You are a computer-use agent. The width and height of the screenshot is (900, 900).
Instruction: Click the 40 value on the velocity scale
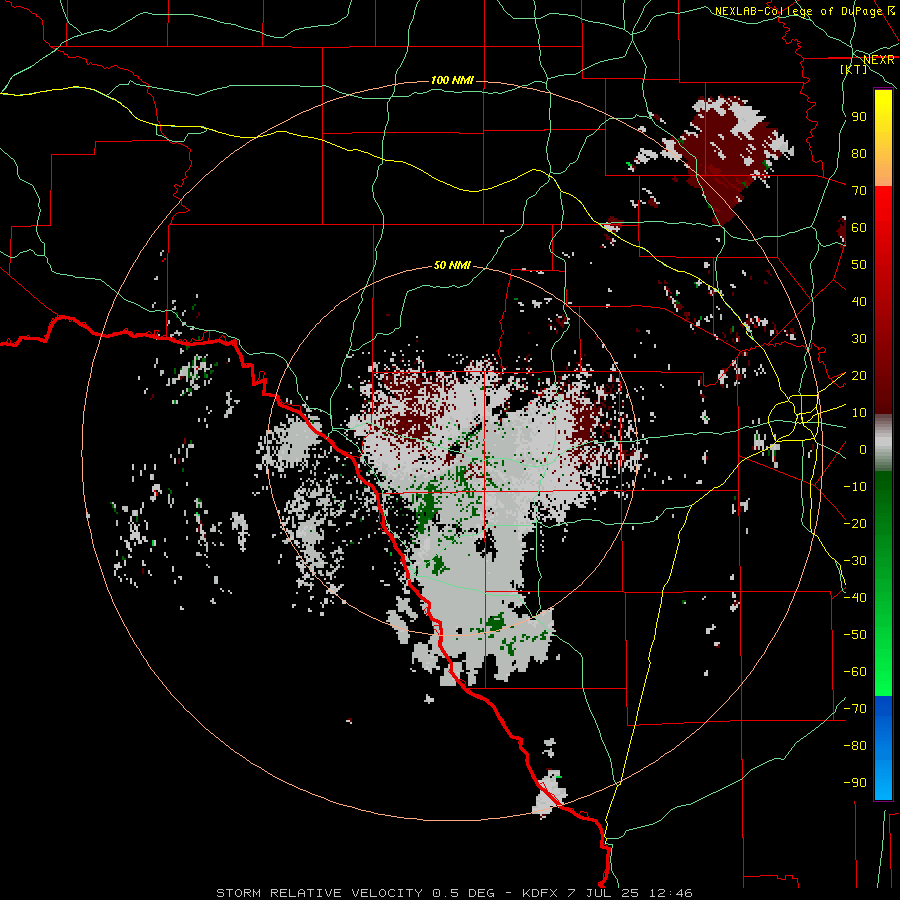pos(859,301)
